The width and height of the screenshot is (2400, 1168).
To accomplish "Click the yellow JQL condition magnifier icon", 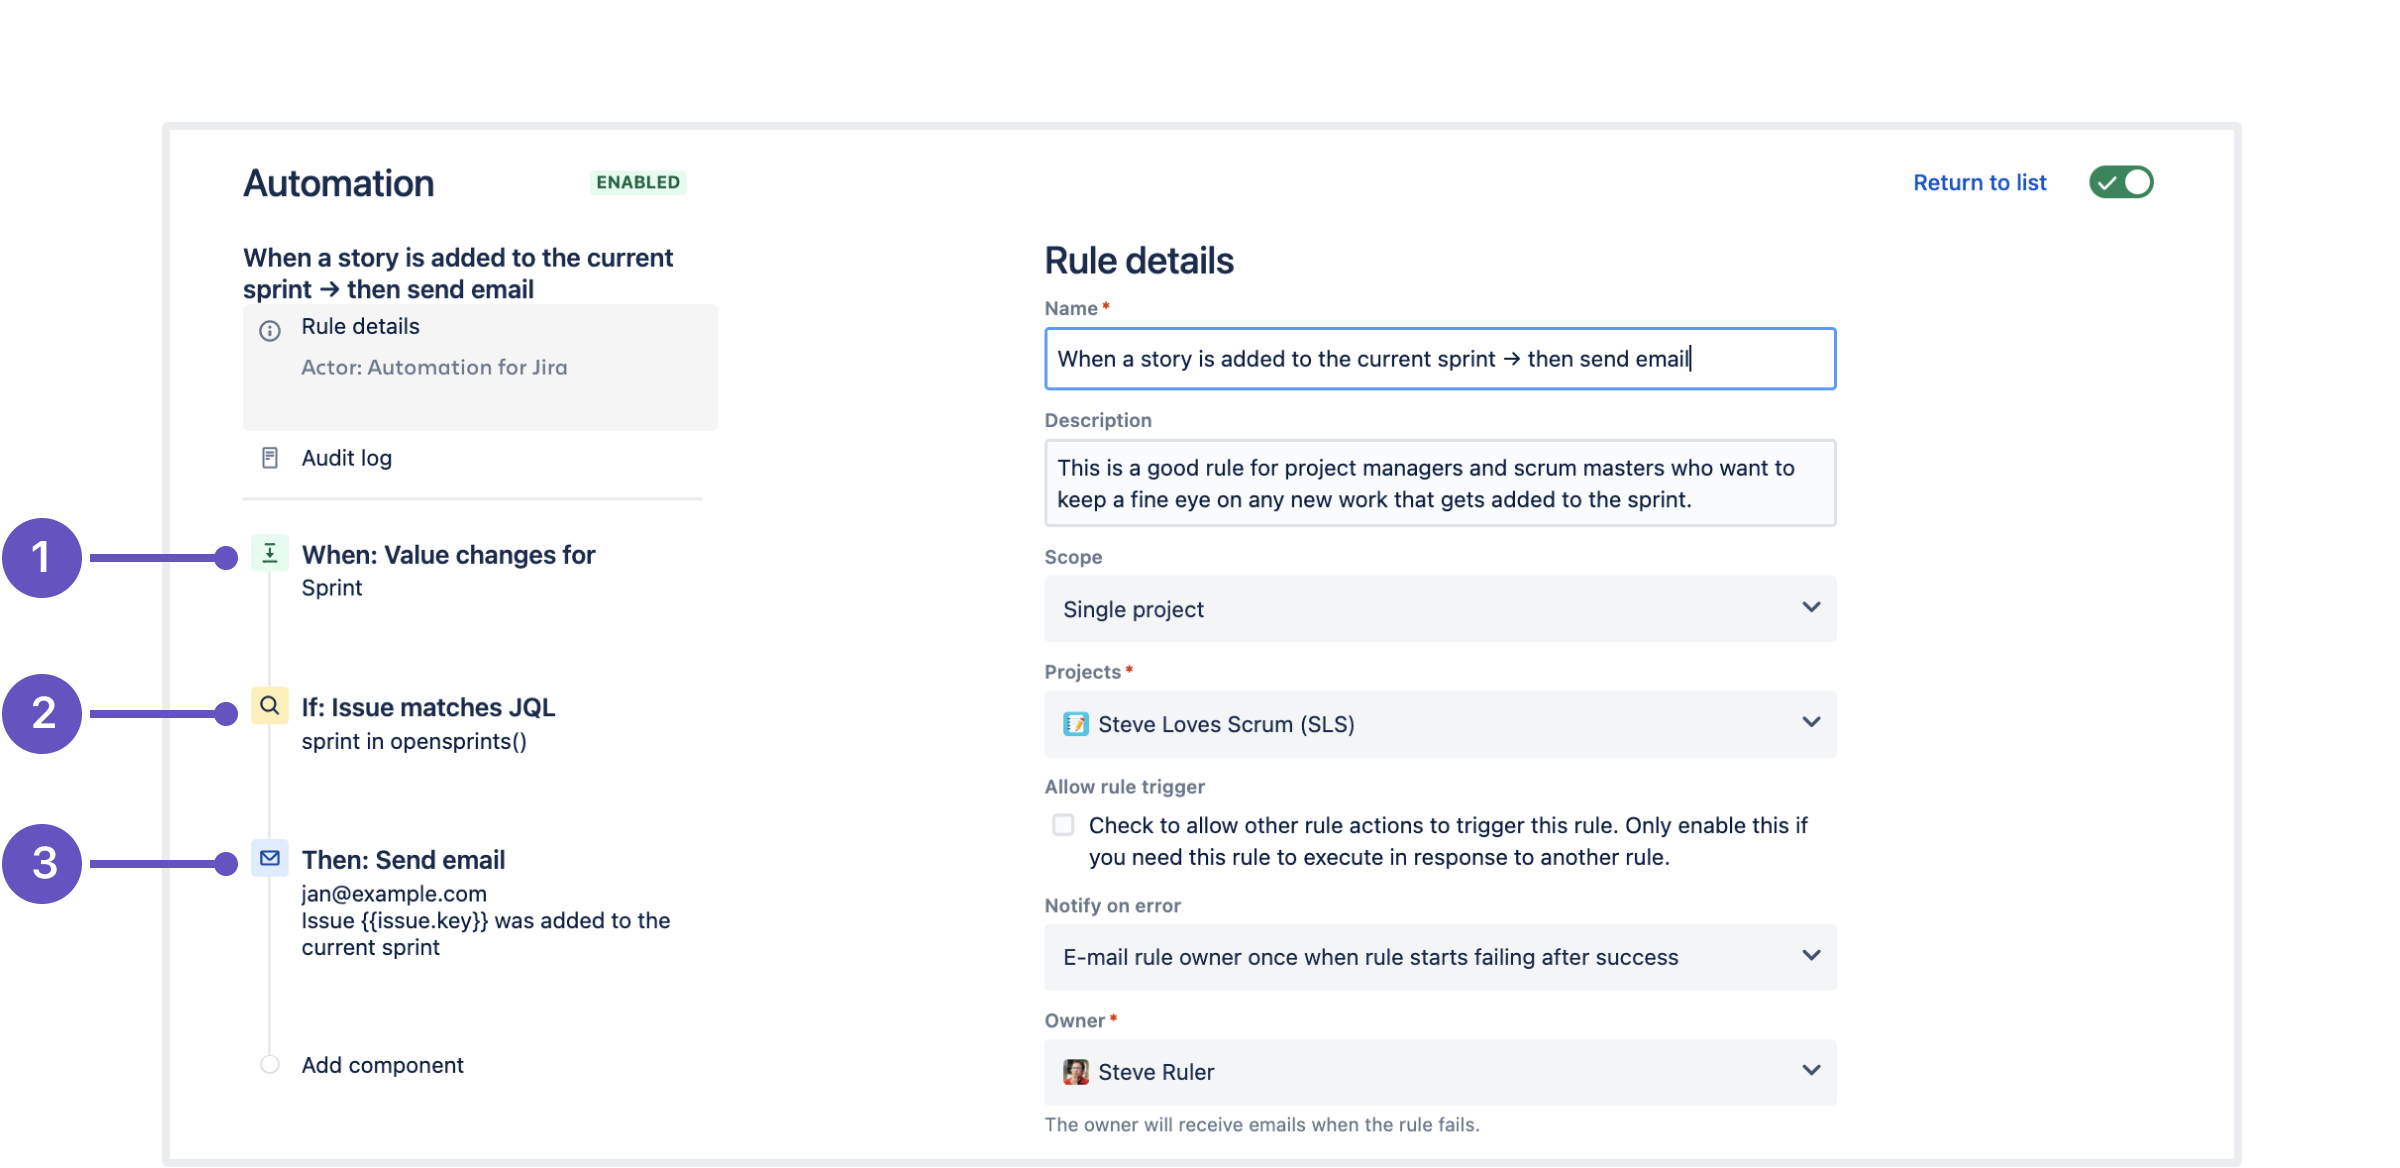I will coord(269,706).
